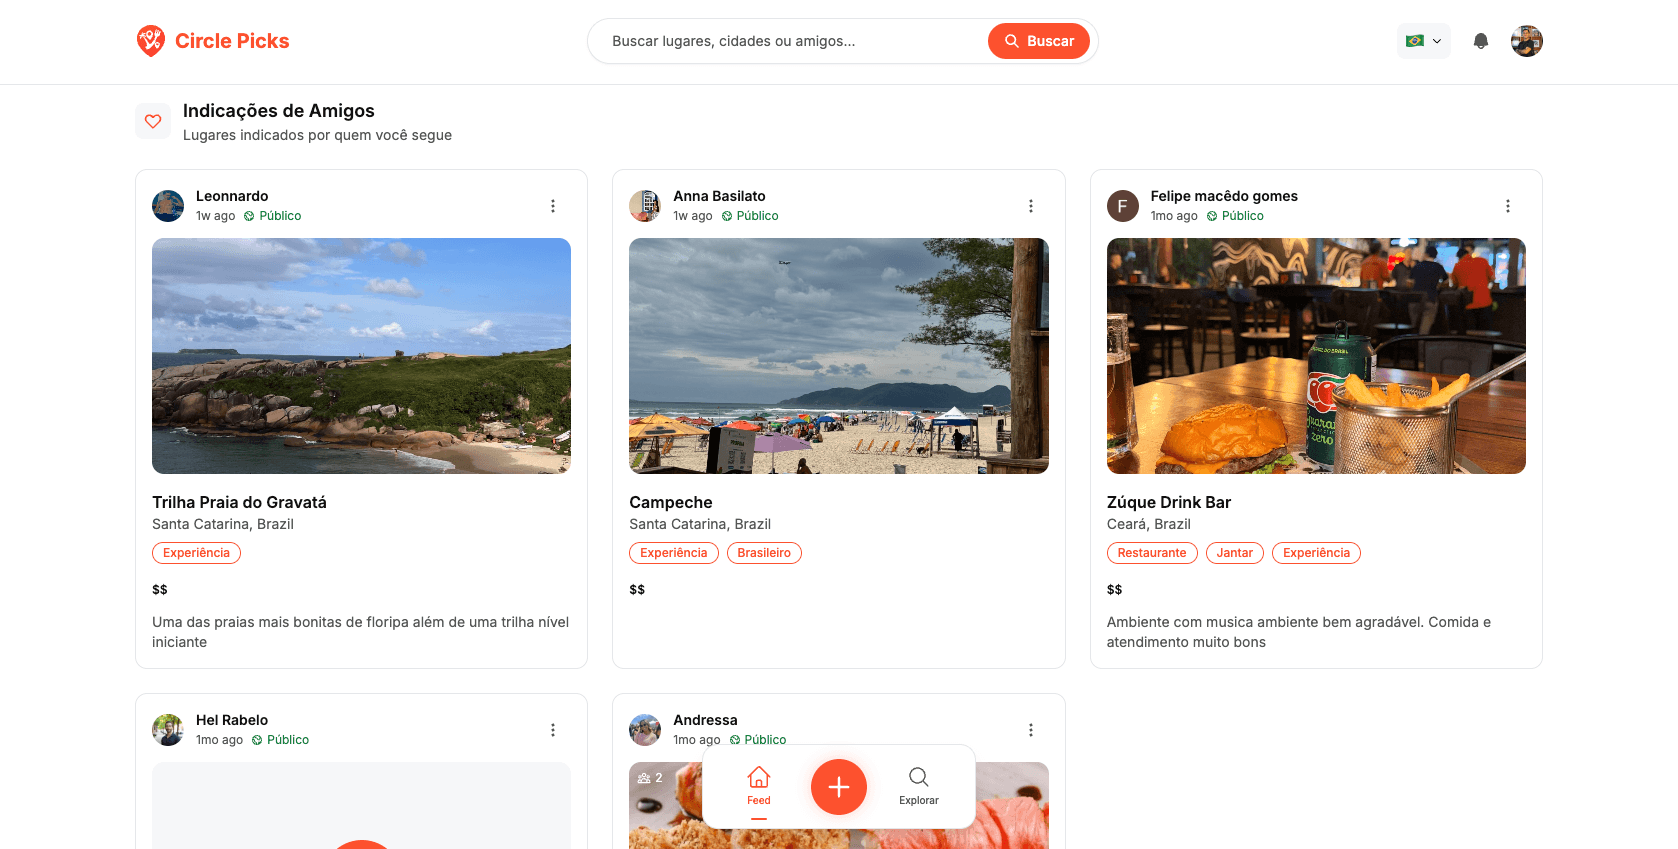Open the Campeche beach photo
Screen dimensions: 1678x849
click(839, 356)
